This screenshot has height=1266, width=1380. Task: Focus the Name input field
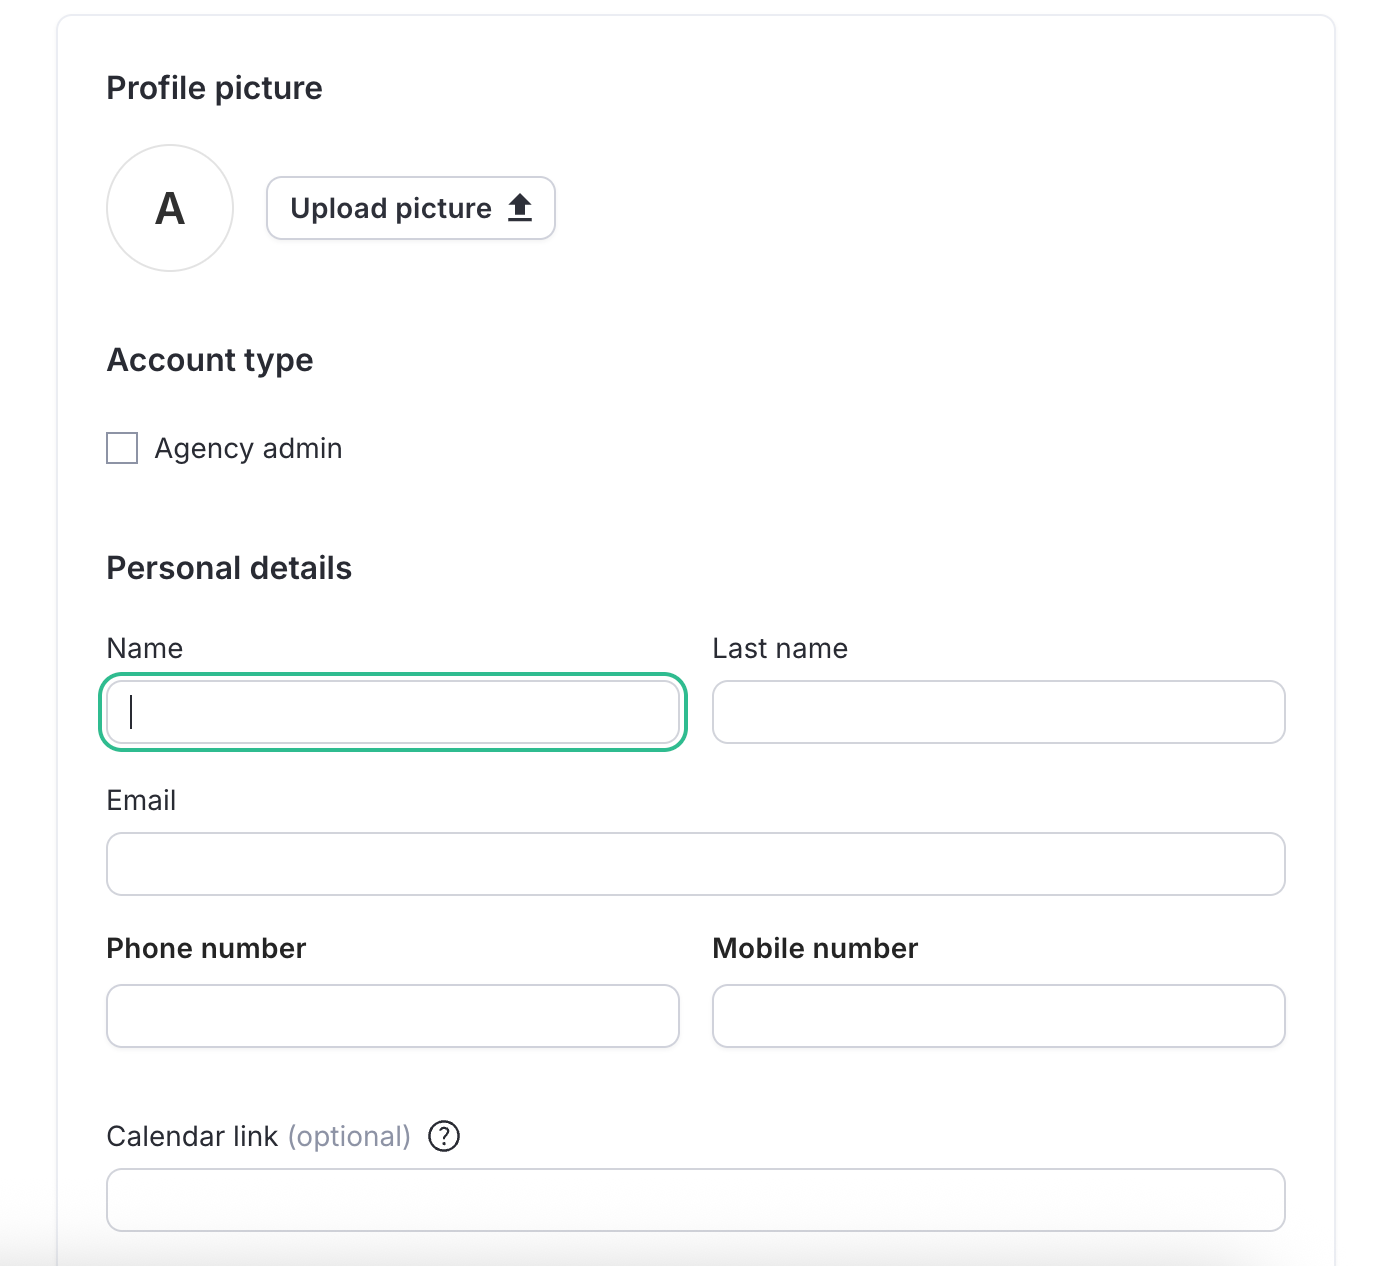point(393,712)
